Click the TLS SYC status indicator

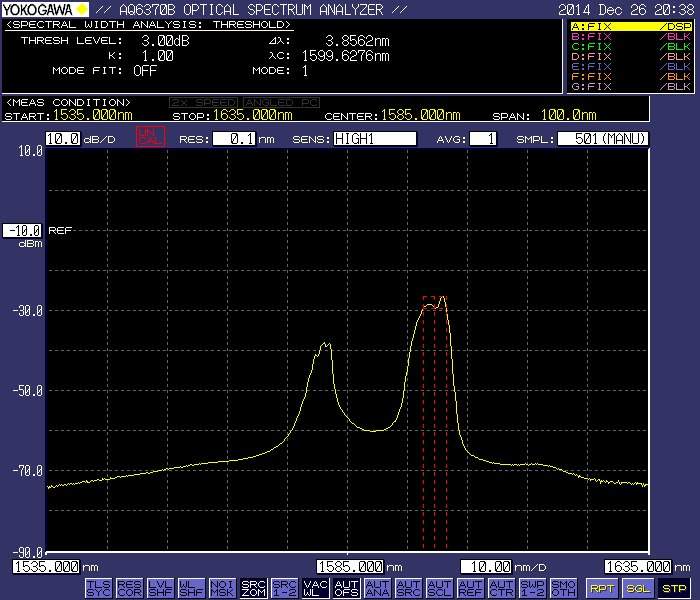[99, 588]
